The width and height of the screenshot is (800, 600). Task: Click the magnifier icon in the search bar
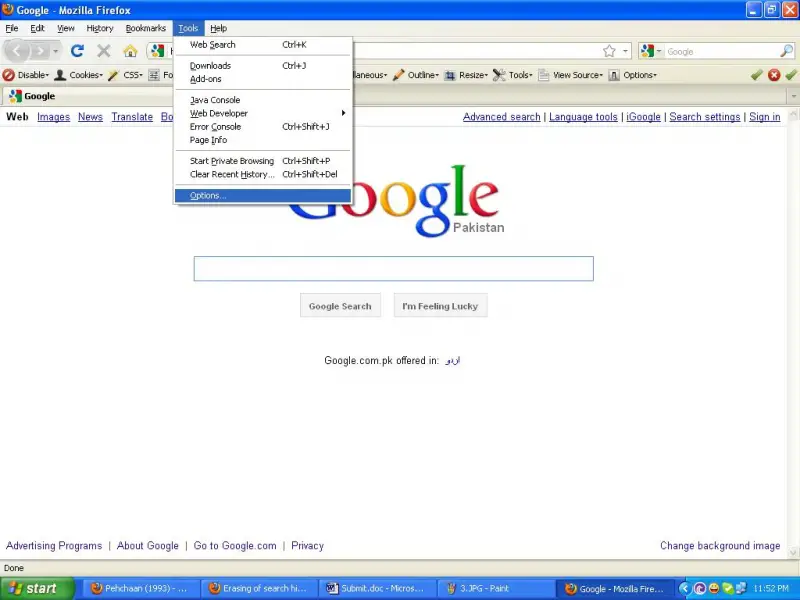pyautogui.click(x=786, y=51)
